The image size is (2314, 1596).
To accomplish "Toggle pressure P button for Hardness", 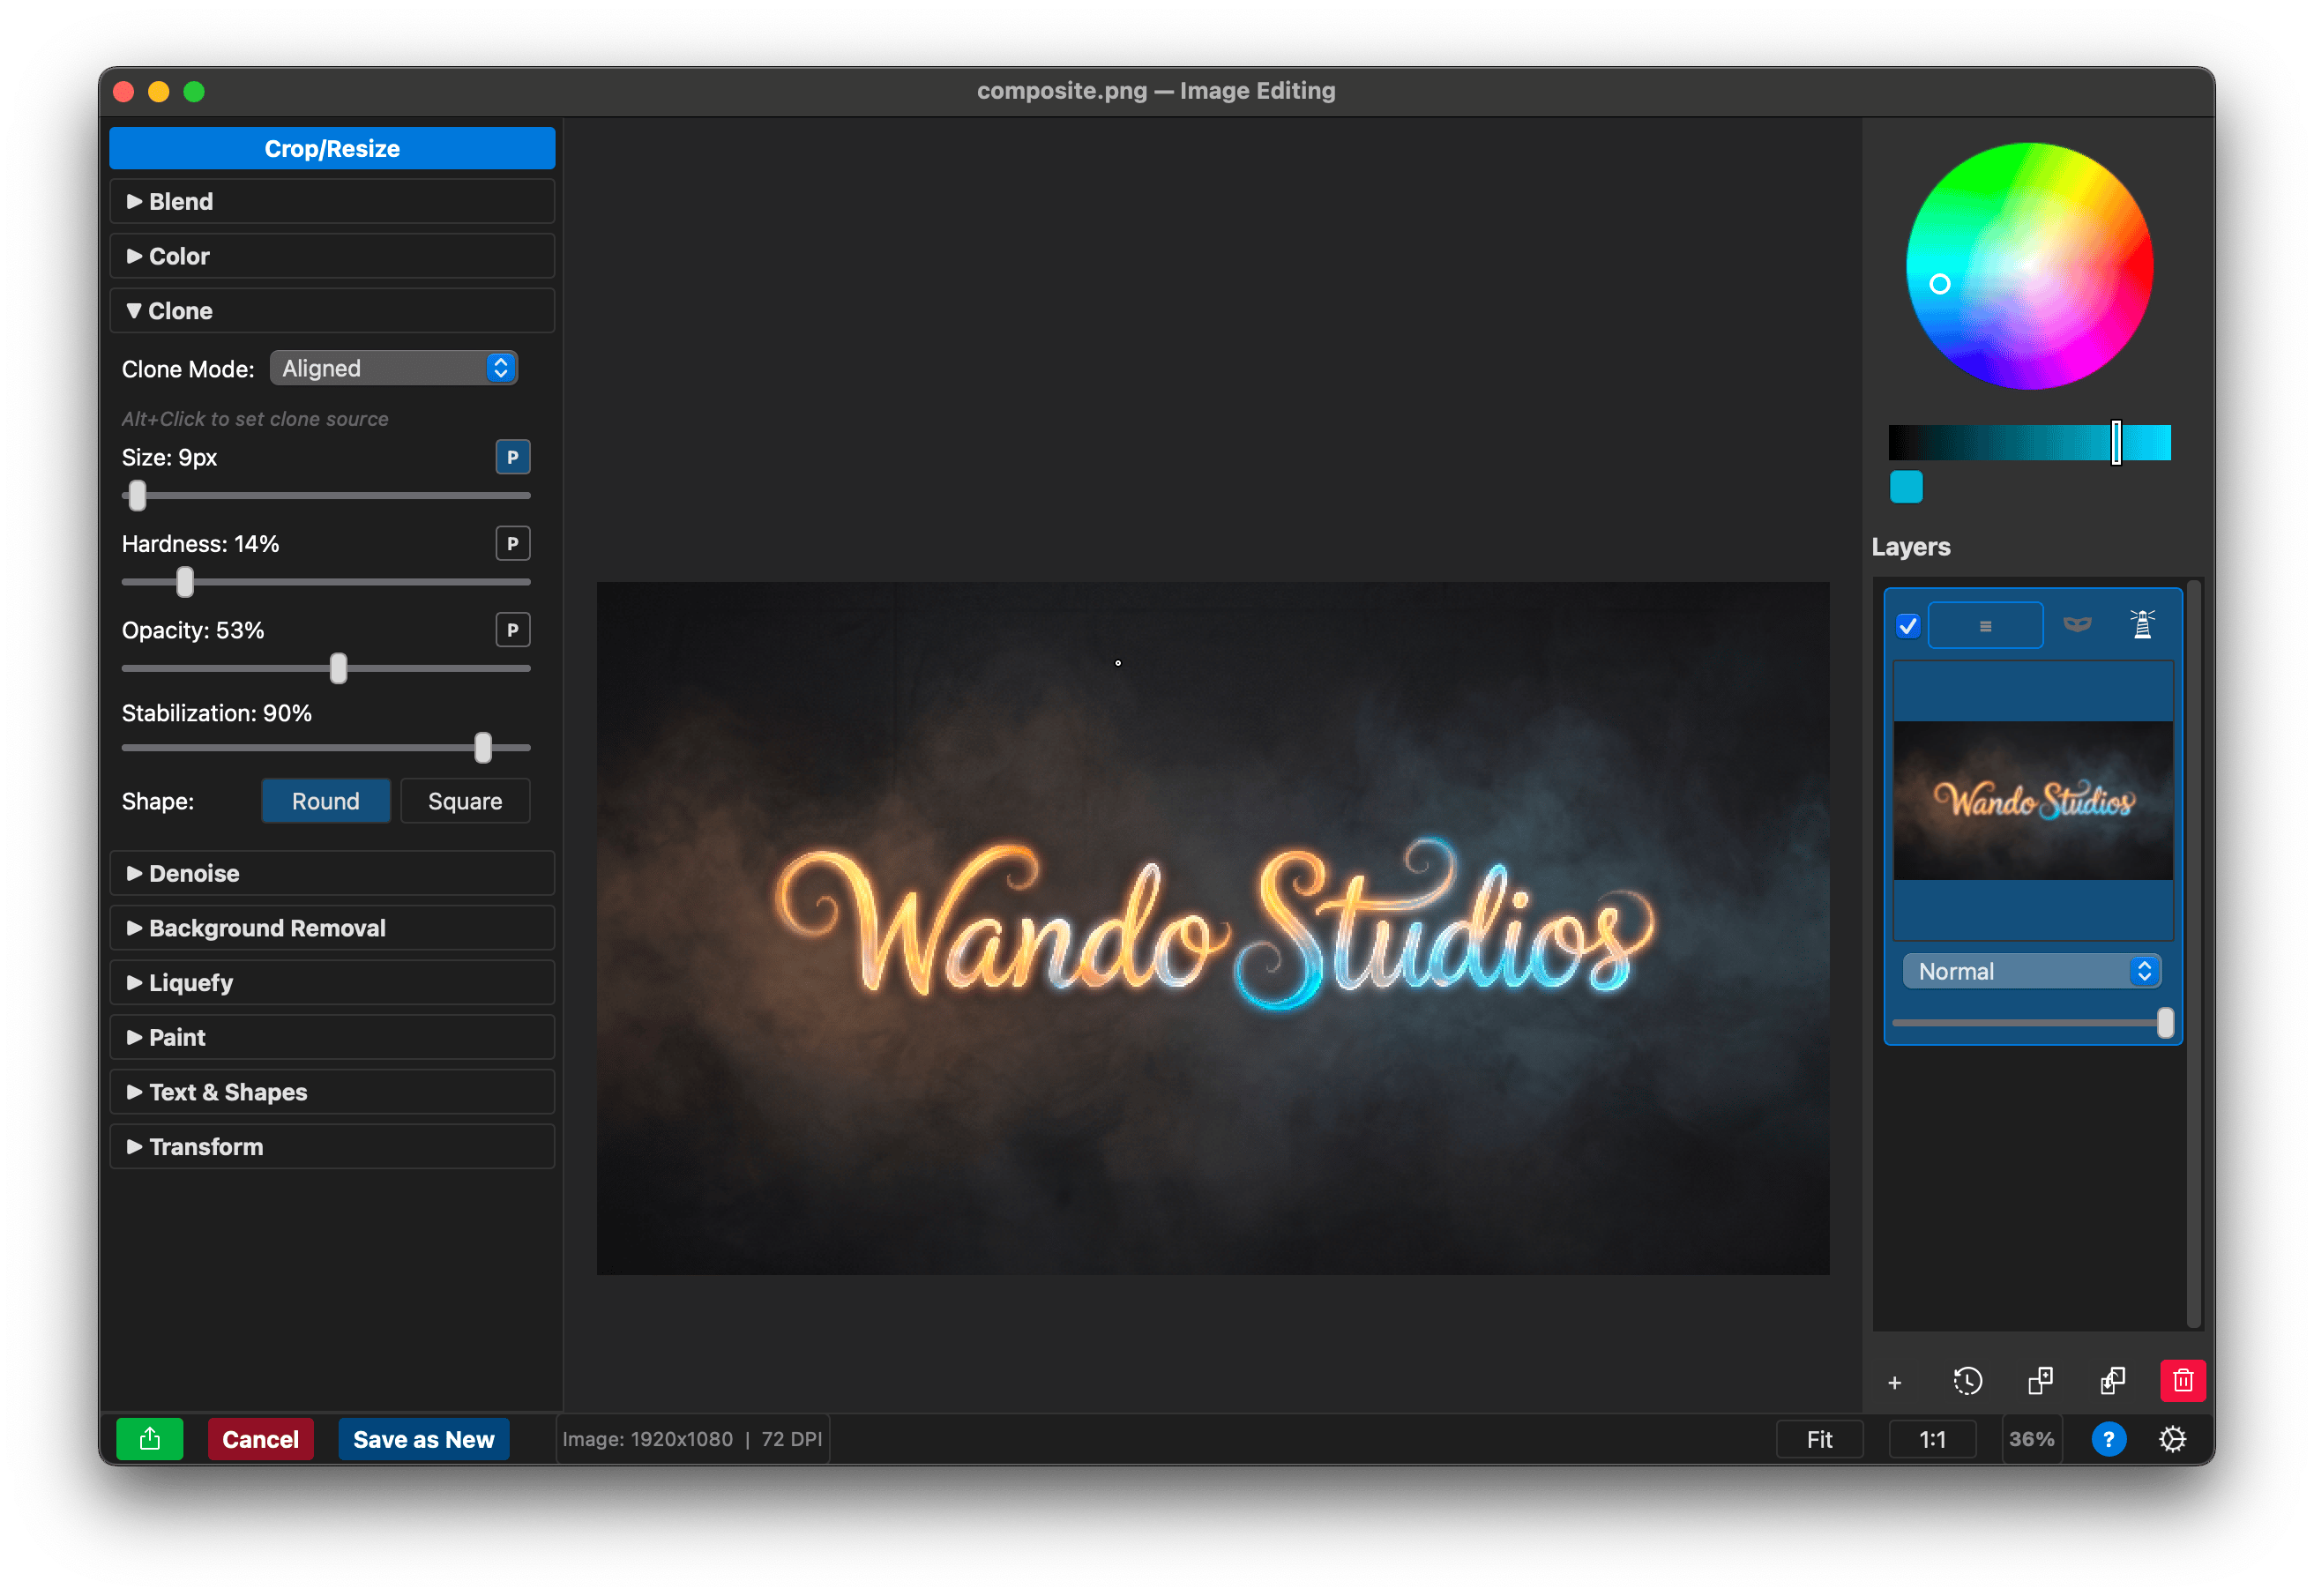I will [513, 543].
